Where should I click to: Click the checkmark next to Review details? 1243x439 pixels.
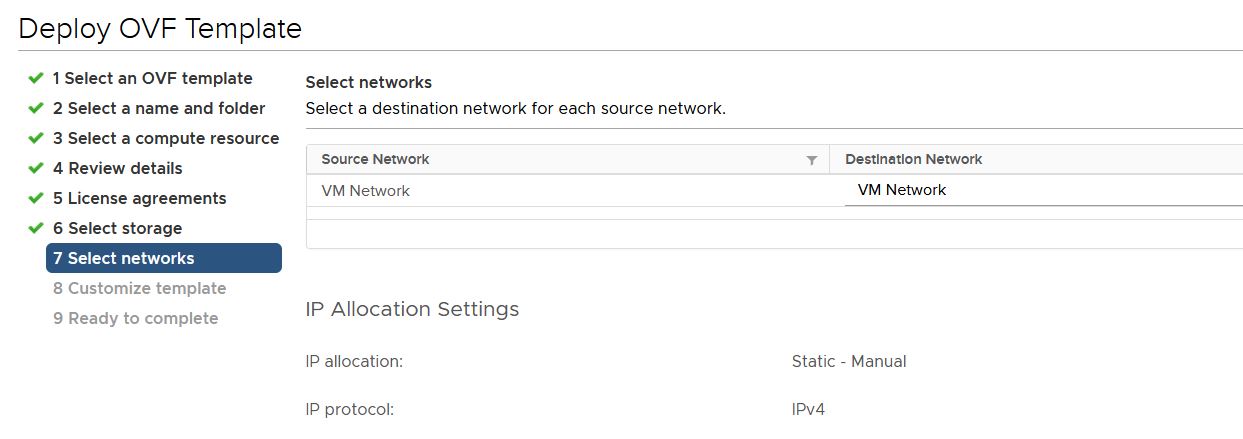(36, 168)
